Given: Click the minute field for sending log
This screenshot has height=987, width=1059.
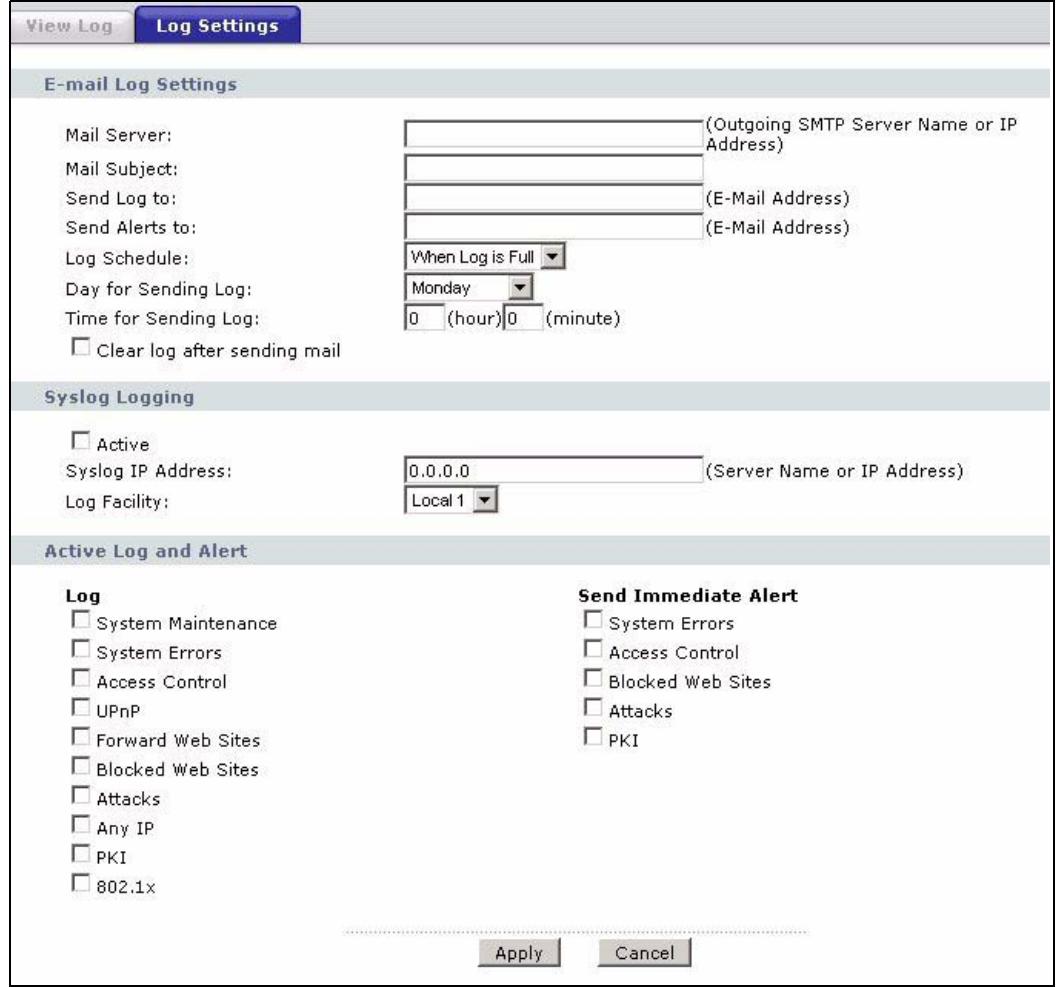Looking at the screenshot, I should coord(523,318).
